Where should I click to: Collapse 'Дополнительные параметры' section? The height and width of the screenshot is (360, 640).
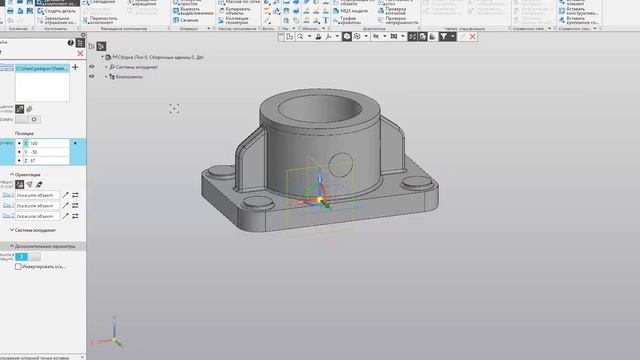tap(12, 246)
